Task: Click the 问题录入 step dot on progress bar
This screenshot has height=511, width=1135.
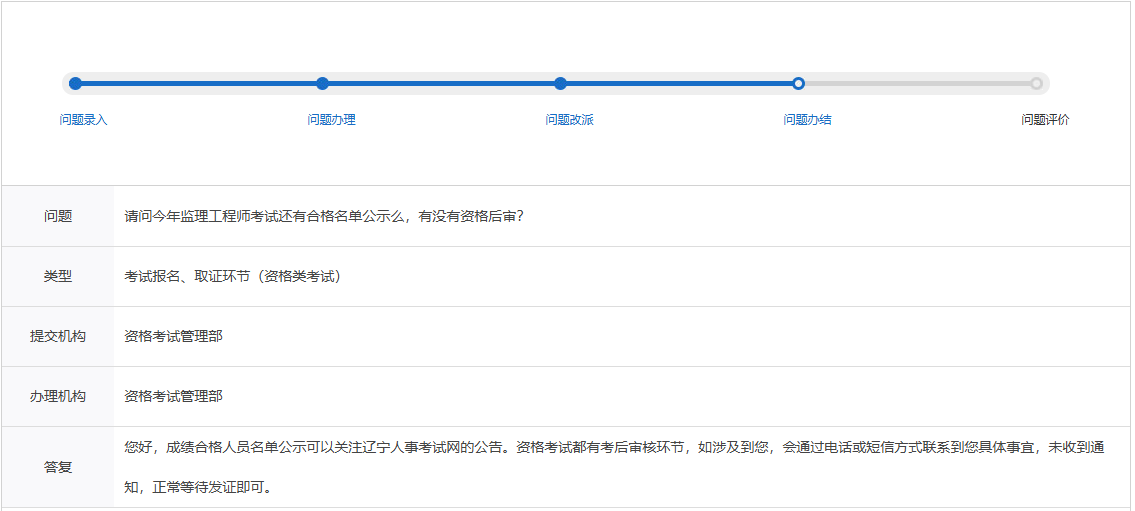Action: [x=75, y=83]
